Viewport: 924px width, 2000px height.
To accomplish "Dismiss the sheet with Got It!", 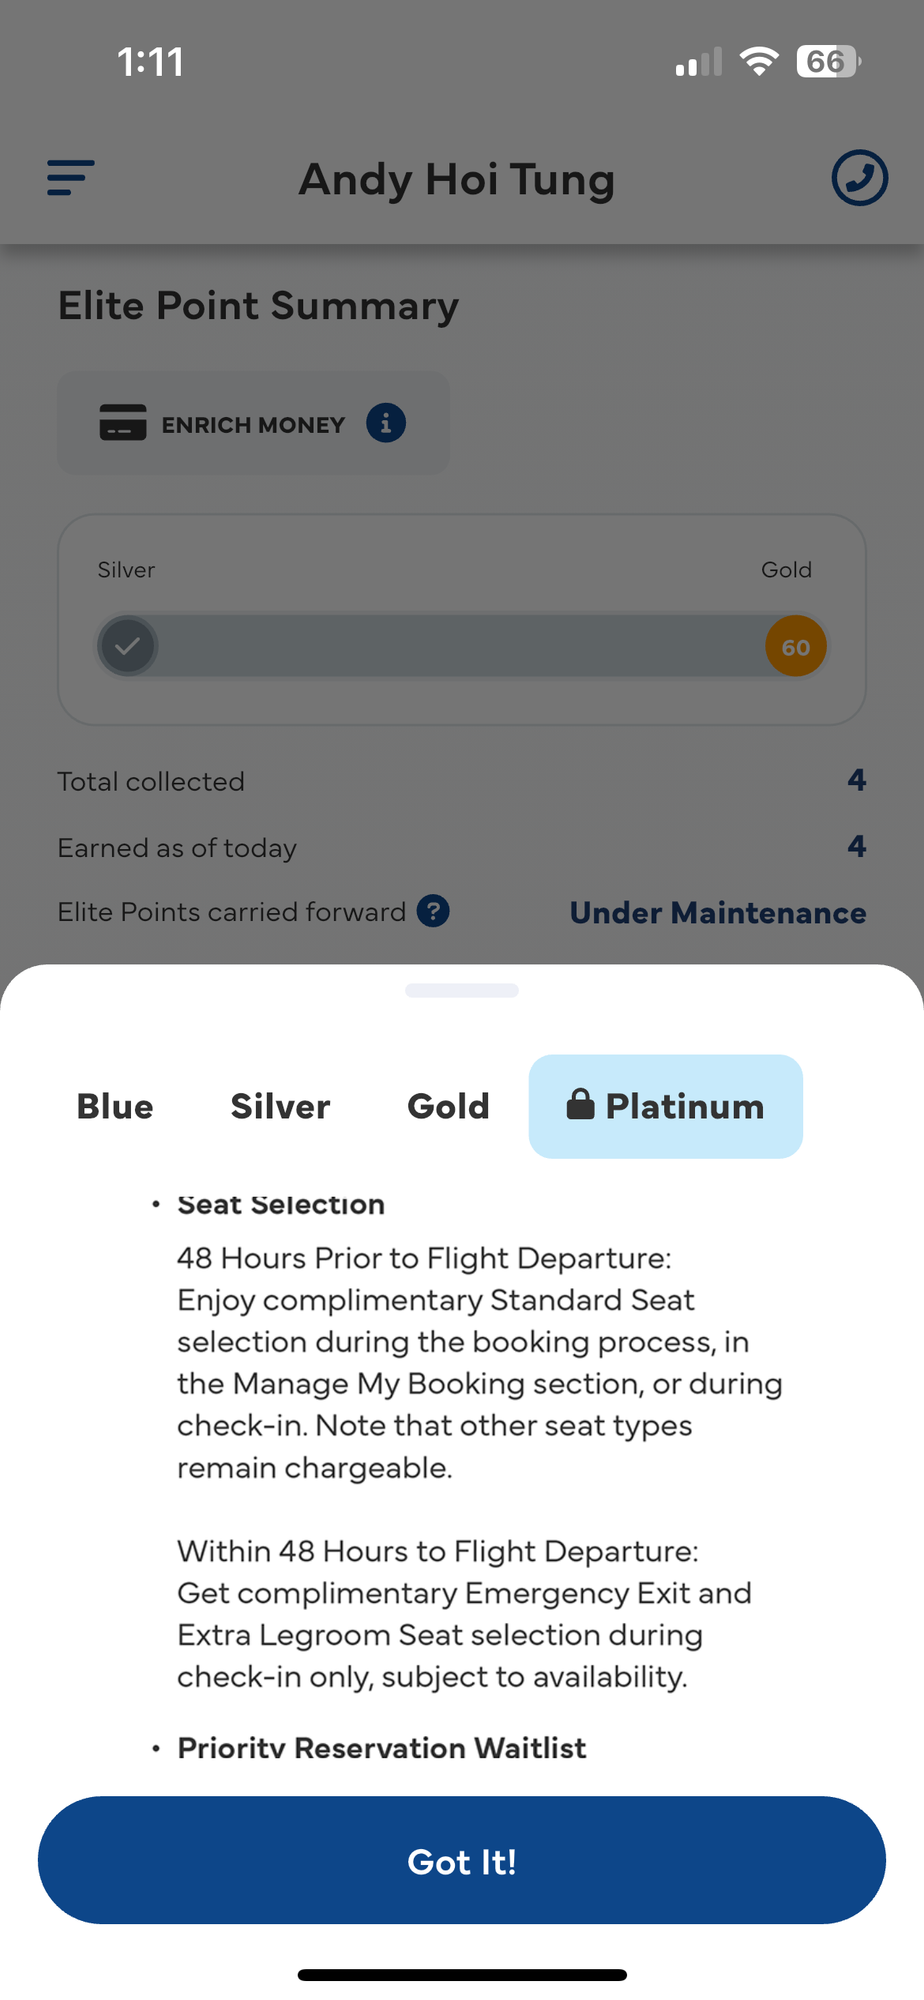I will (462, 1860).
